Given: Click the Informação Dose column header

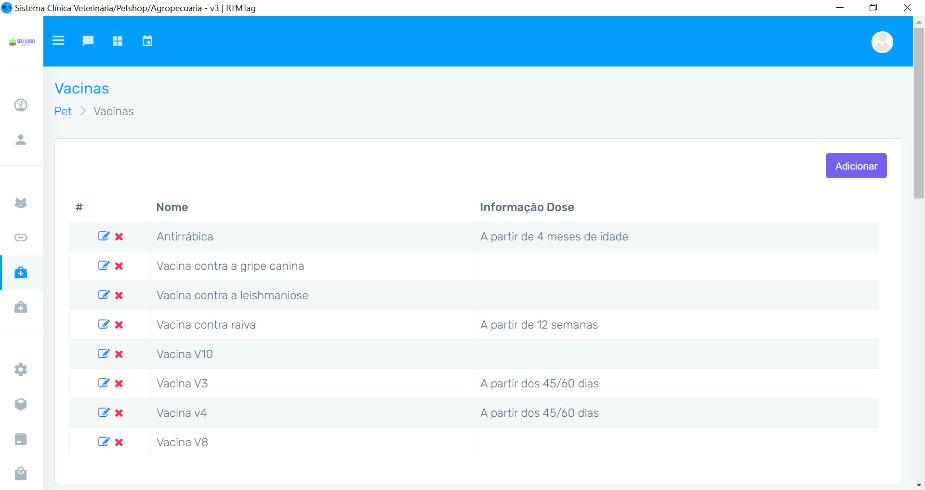Looking at the screenshot, I should point(526,207).
